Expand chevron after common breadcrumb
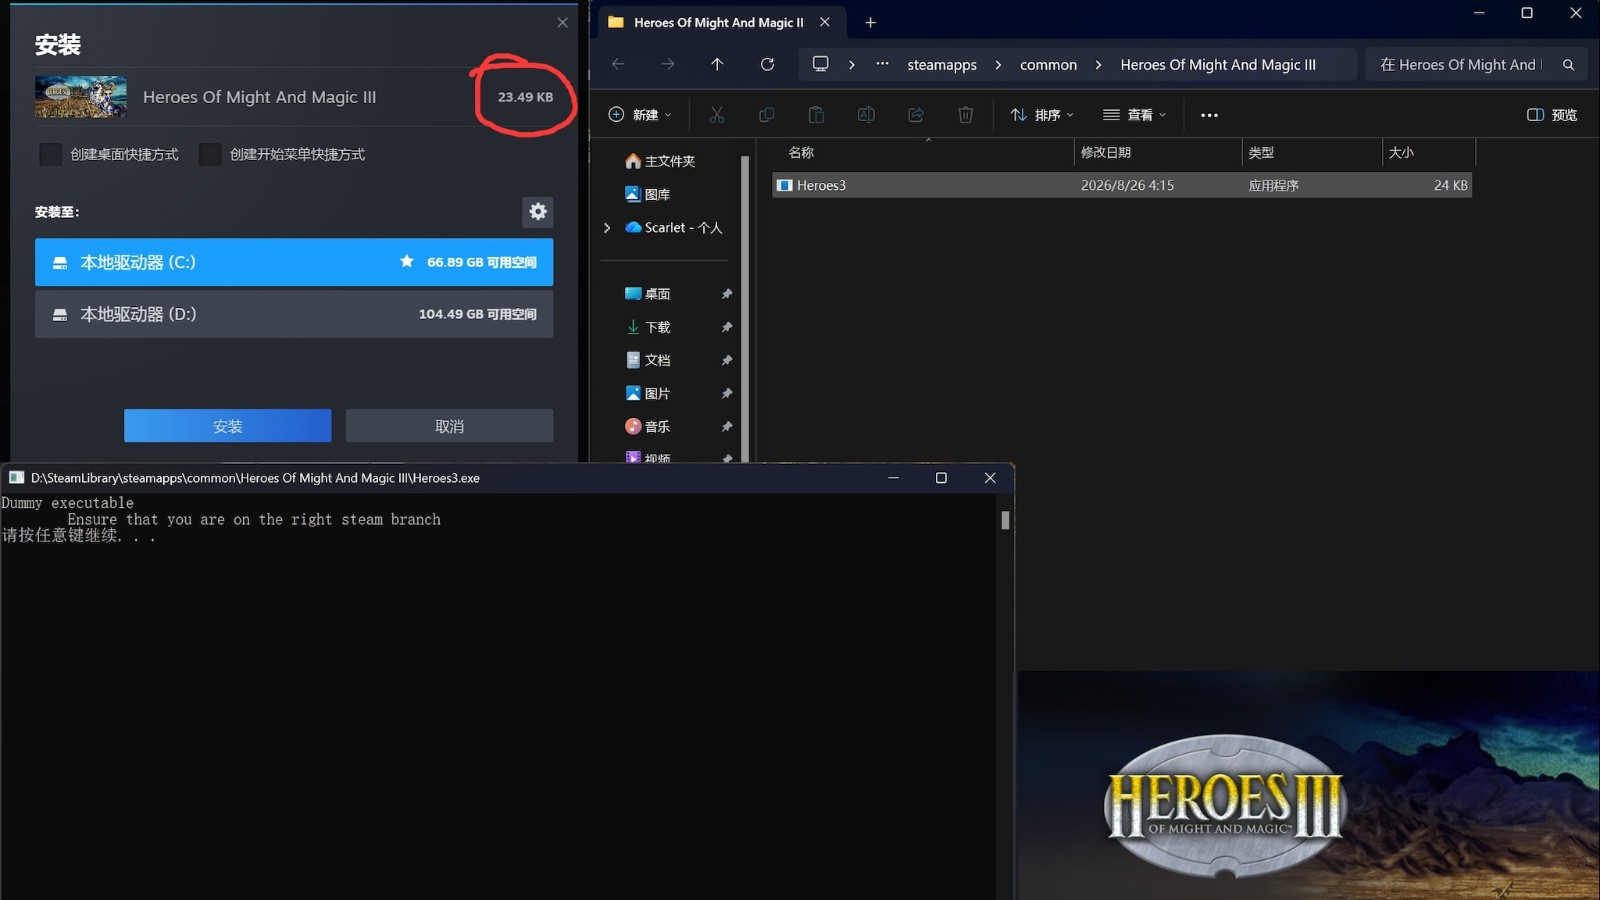The height and width of the screenshot is (900, 1600). point(1098,64)
